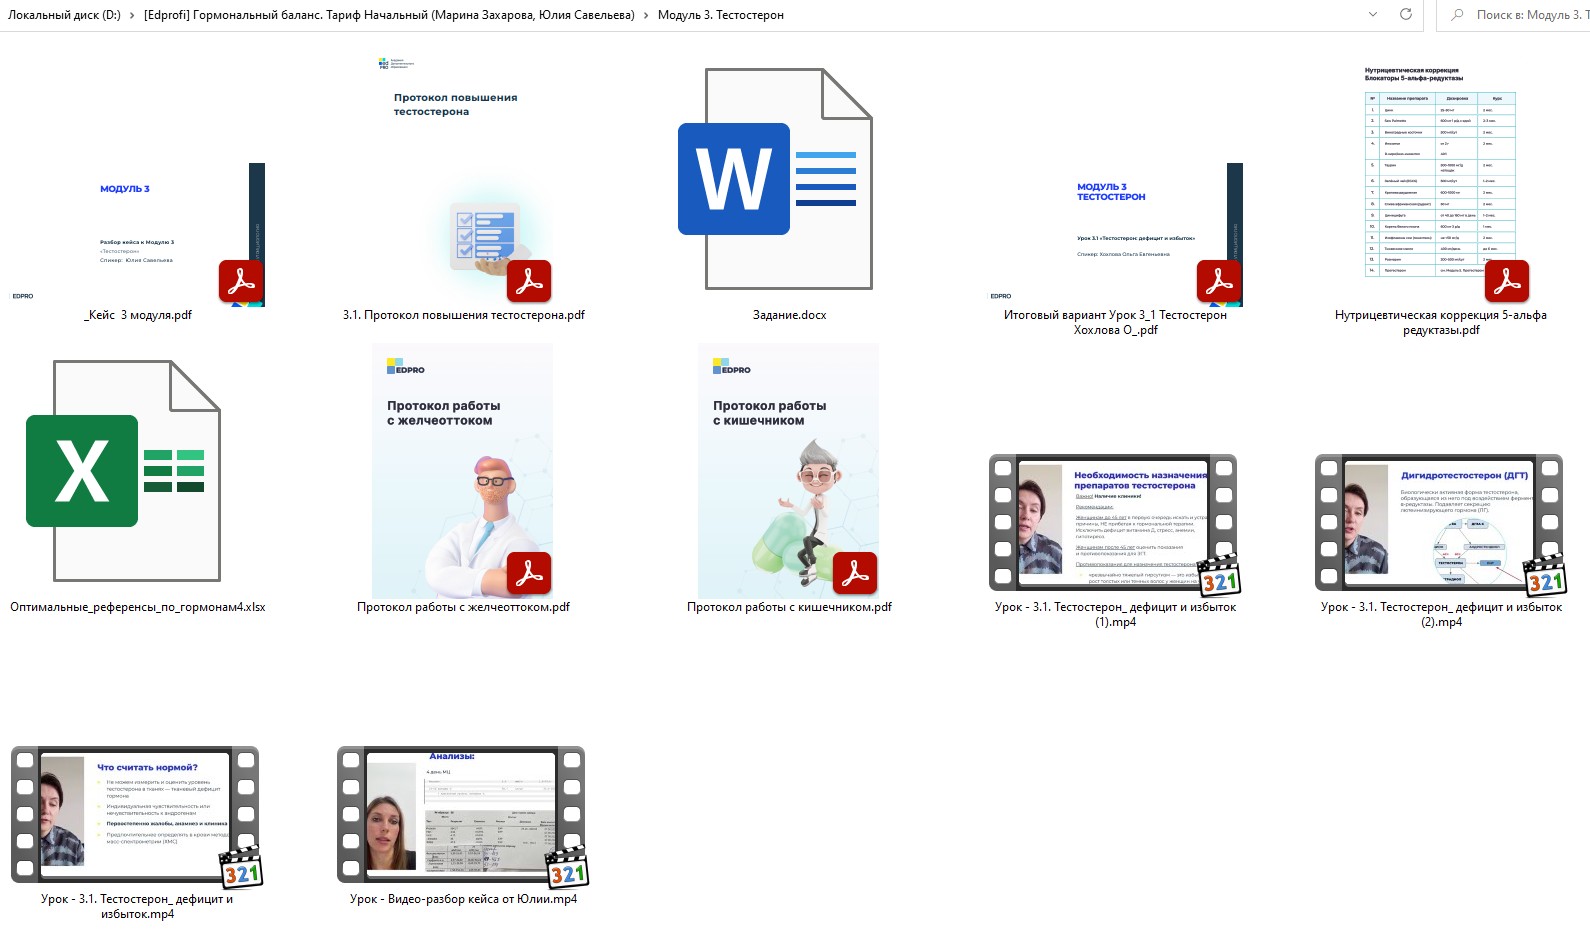The image size is (1590, 933).
Task: Click the Модуль 3. Тестостерон breadcrumb segment
Action: point(720,15)
